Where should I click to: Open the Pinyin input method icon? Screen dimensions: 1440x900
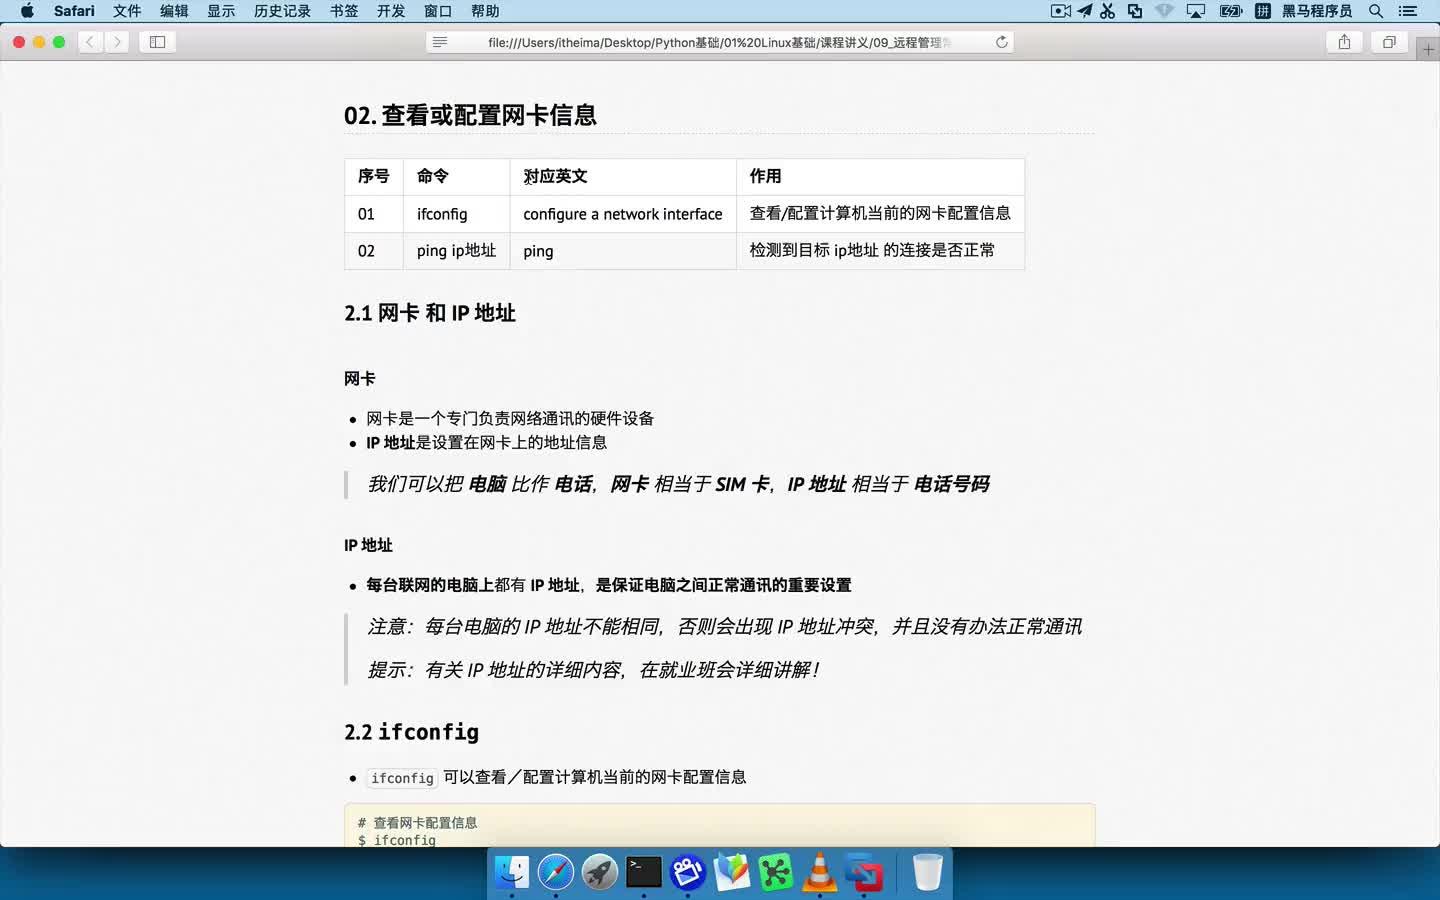coord(1263,11)
